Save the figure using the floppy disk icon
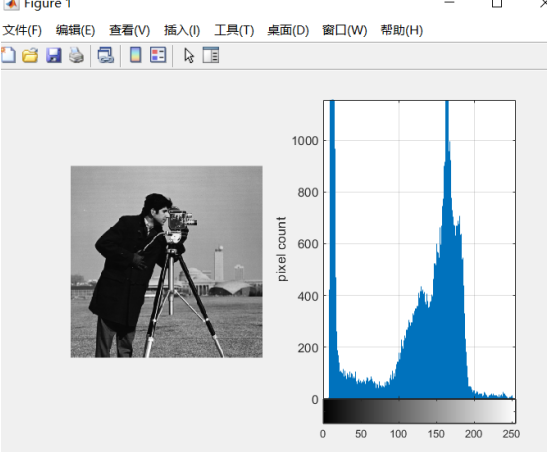This screenshot has height=452, width=547. point(53,55)
